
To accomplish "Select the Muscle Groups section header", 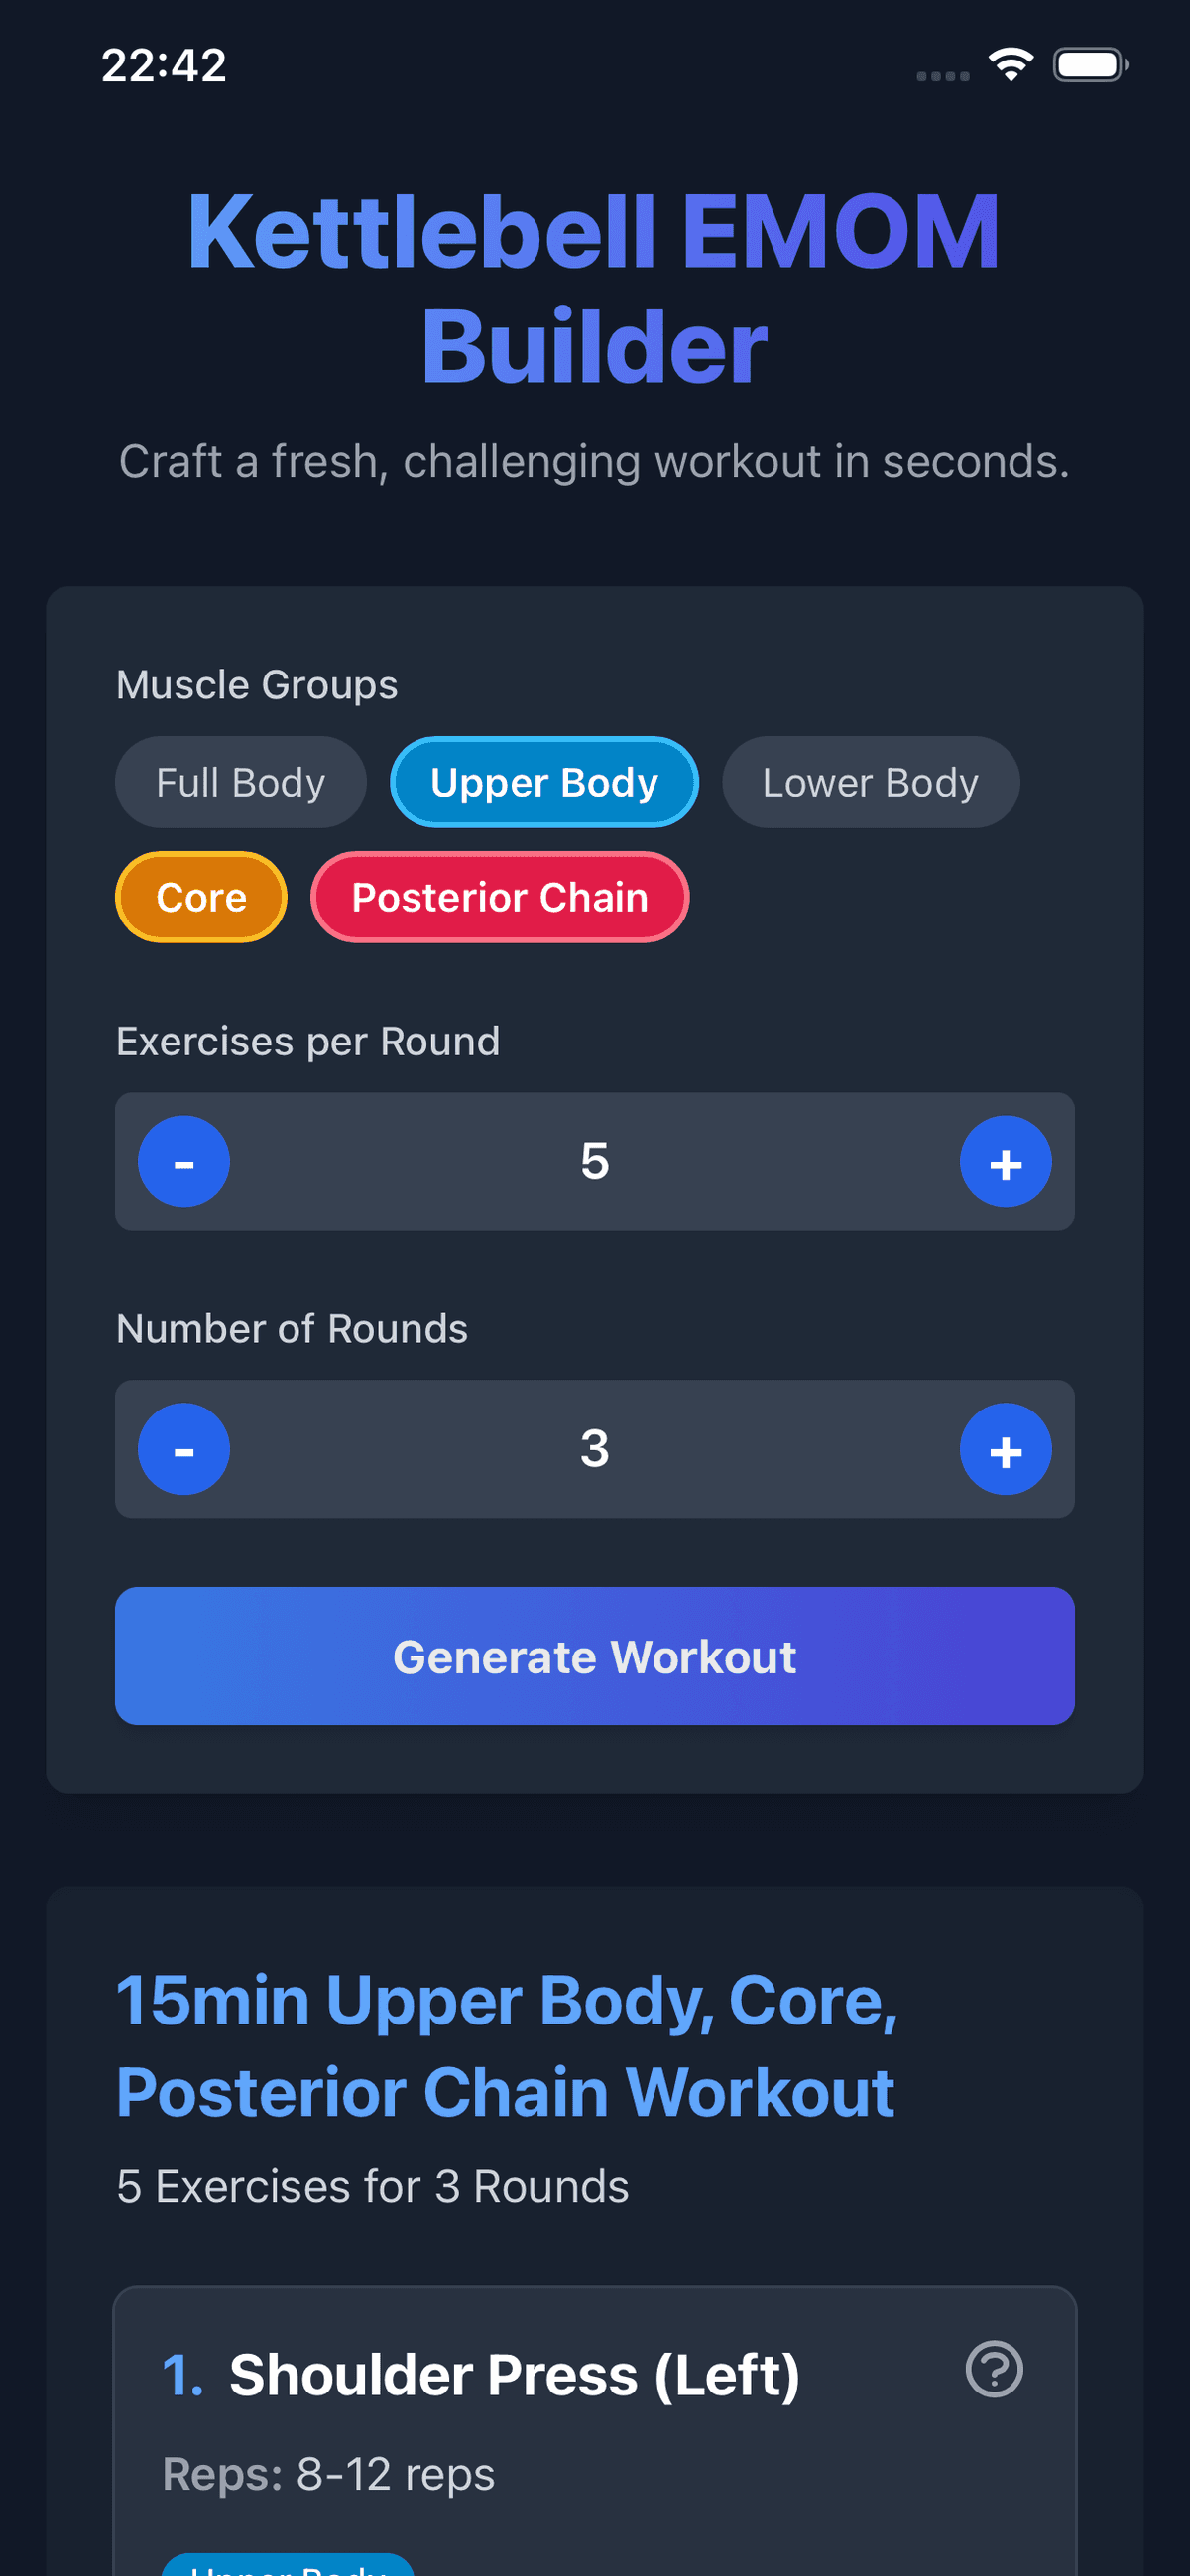I will click(x=256, y=684).
